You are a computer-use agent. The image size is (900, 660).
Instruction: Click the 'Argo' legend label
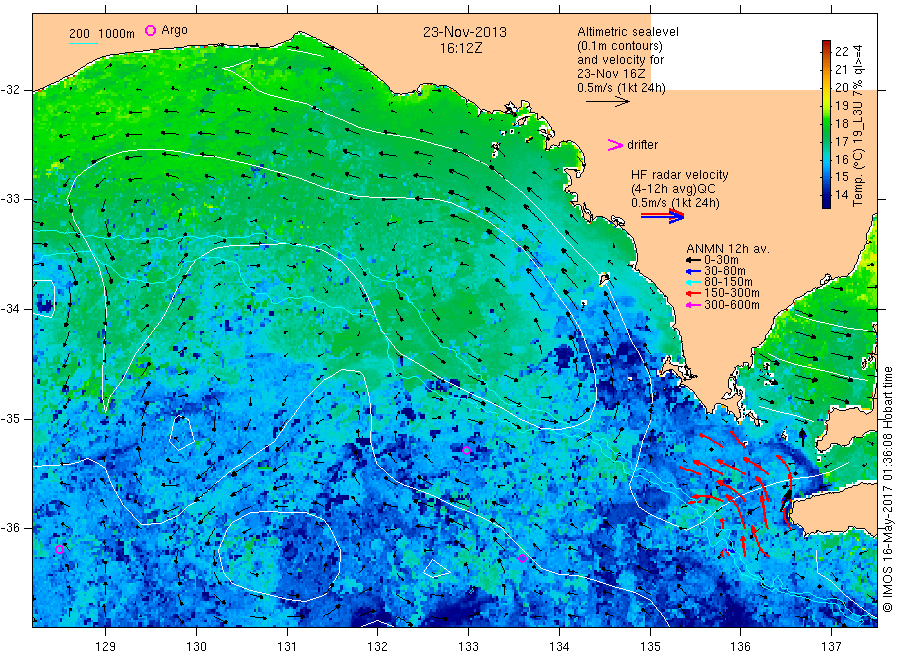point(174,30)
